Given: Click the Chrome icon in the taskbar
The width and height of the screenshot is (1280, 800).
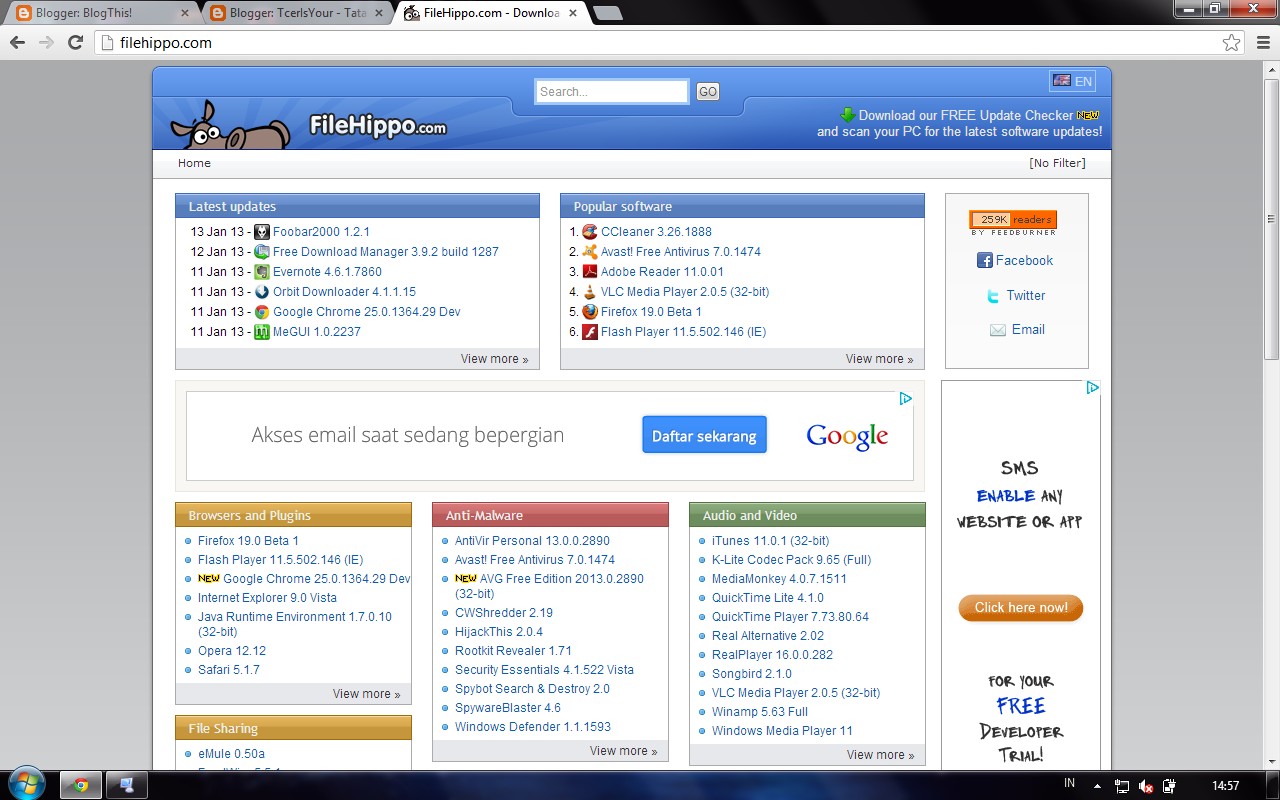Looking at the screenshot, I should point(81,785).
